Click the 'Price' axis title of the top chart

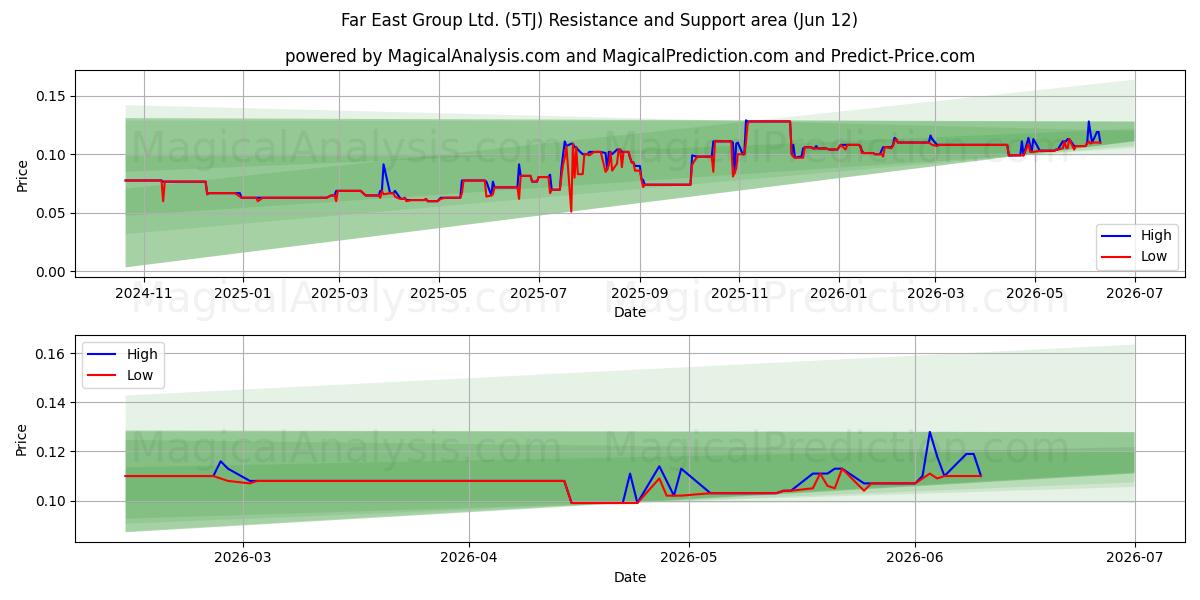pos(22,175)
